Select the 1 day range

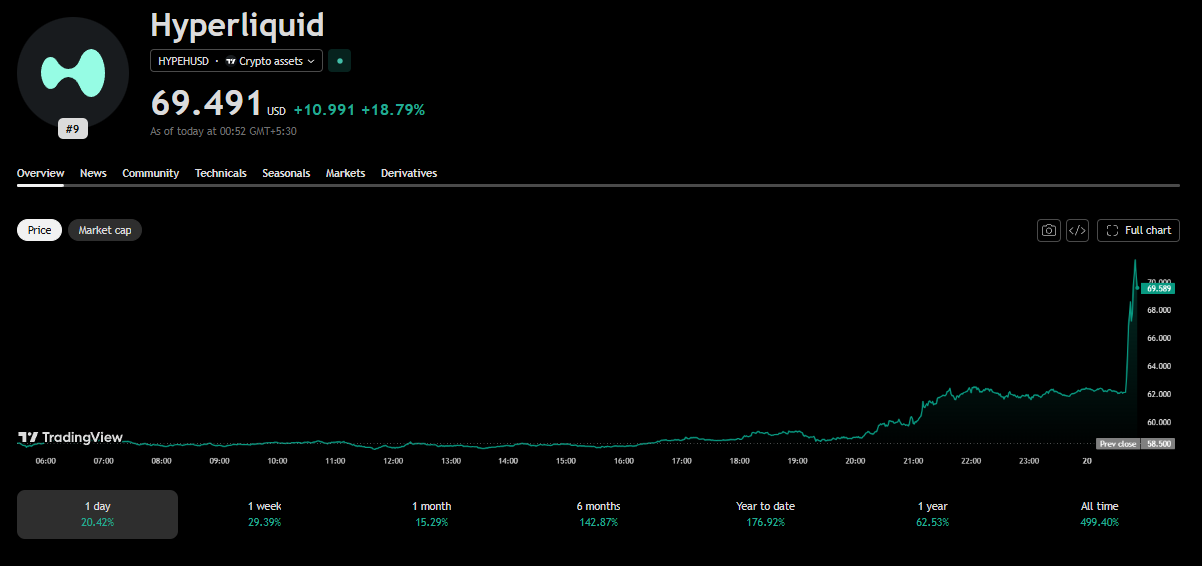click(98, 514)
